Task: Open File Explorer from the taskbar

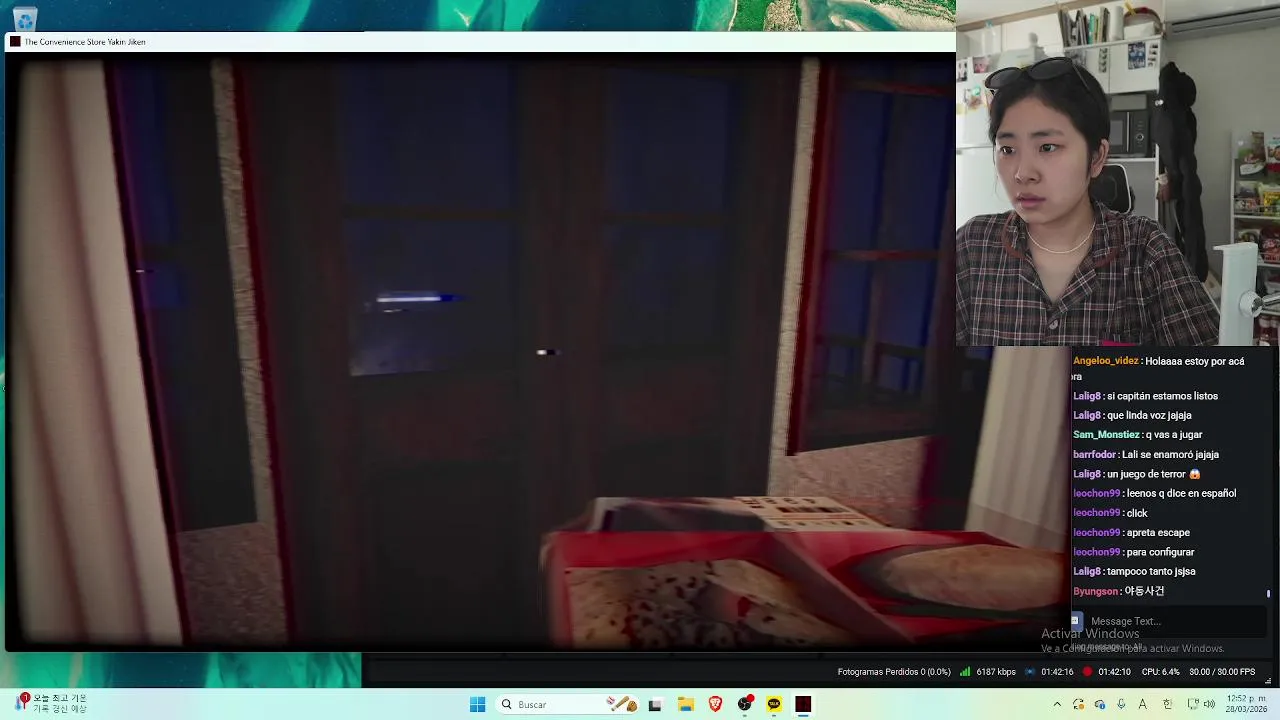Action: click(x=685, y=704)
